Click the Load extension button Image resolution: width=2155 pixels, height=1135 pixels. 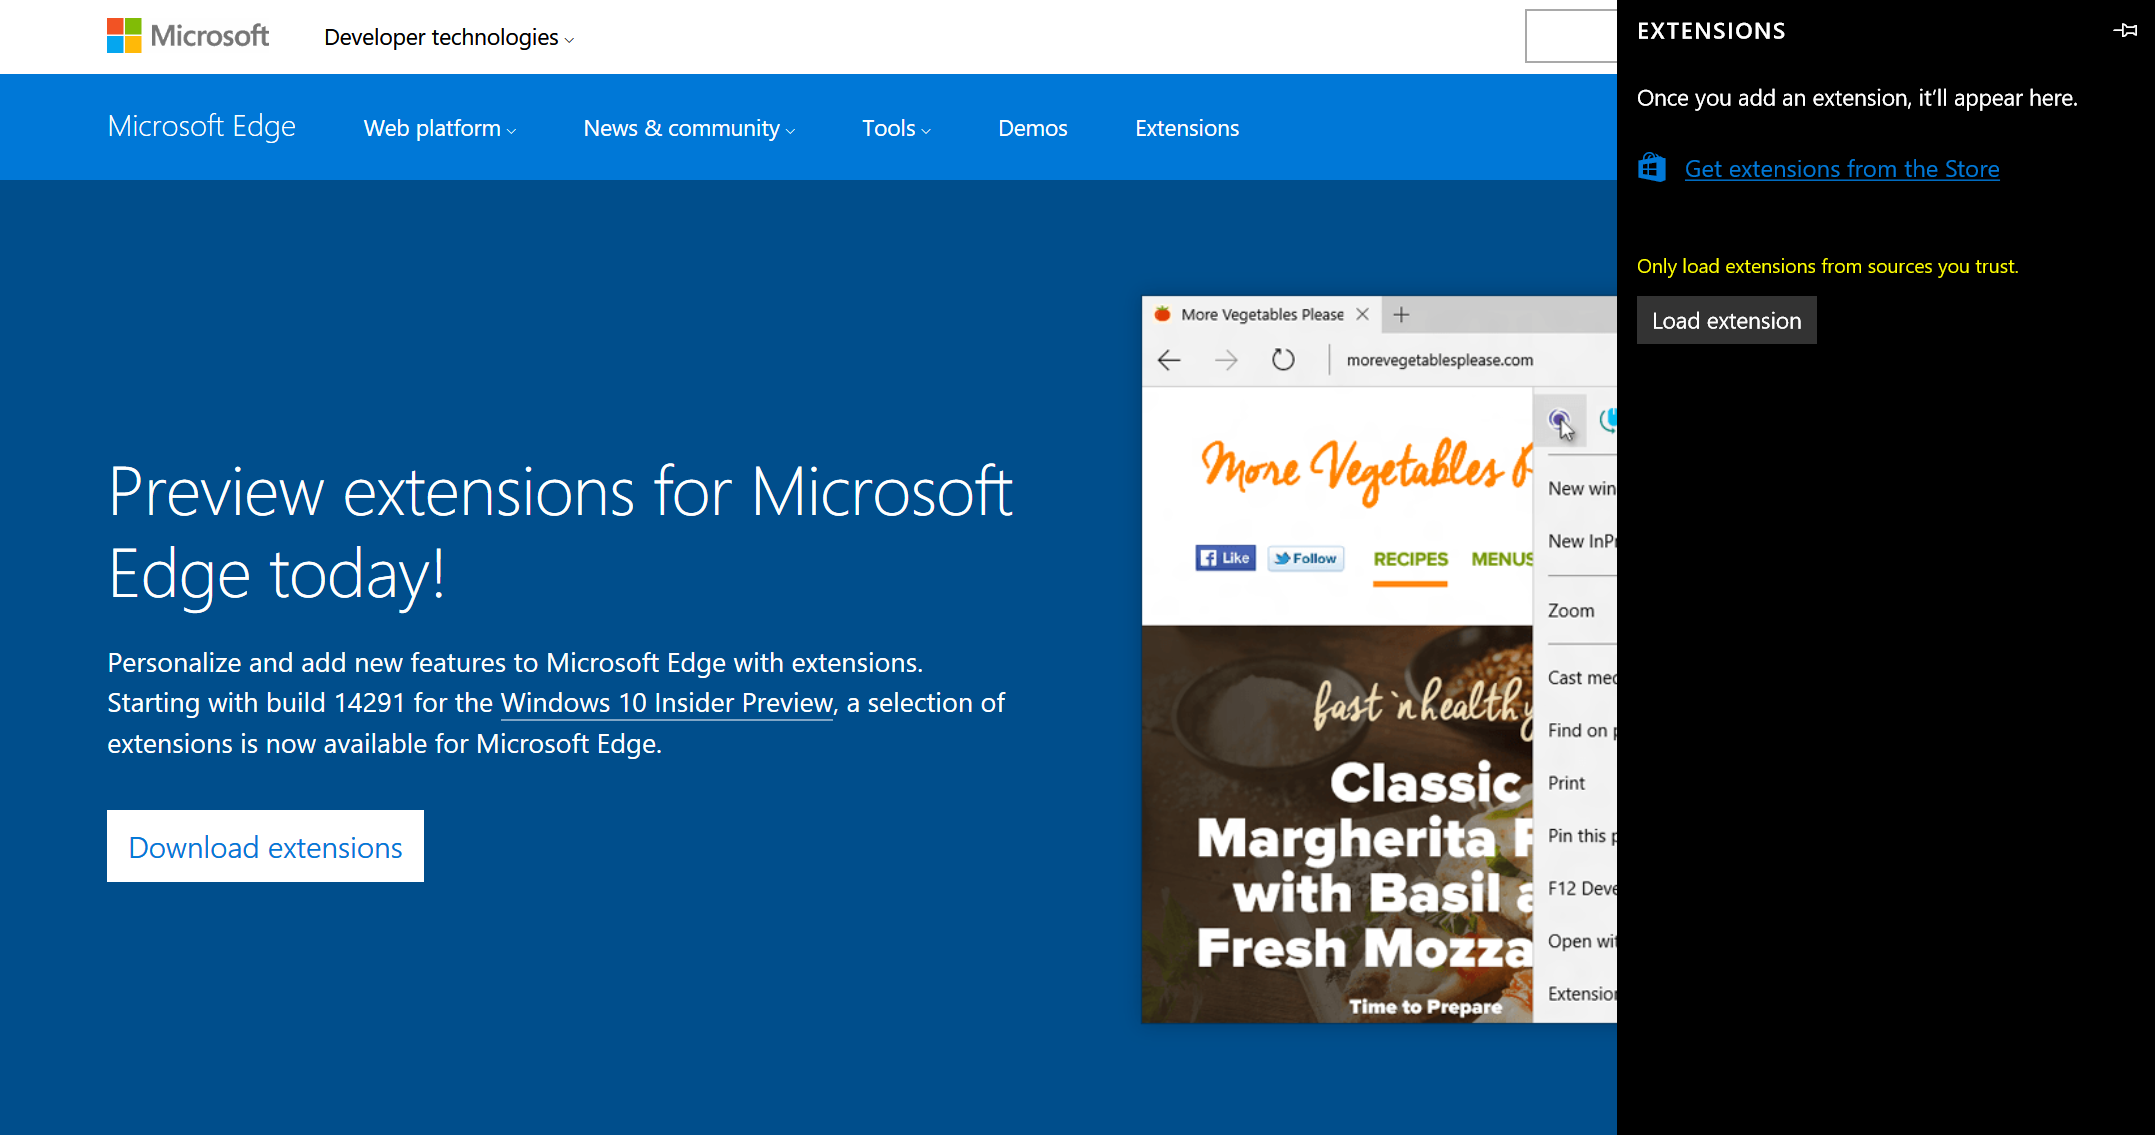(1726, 319)
